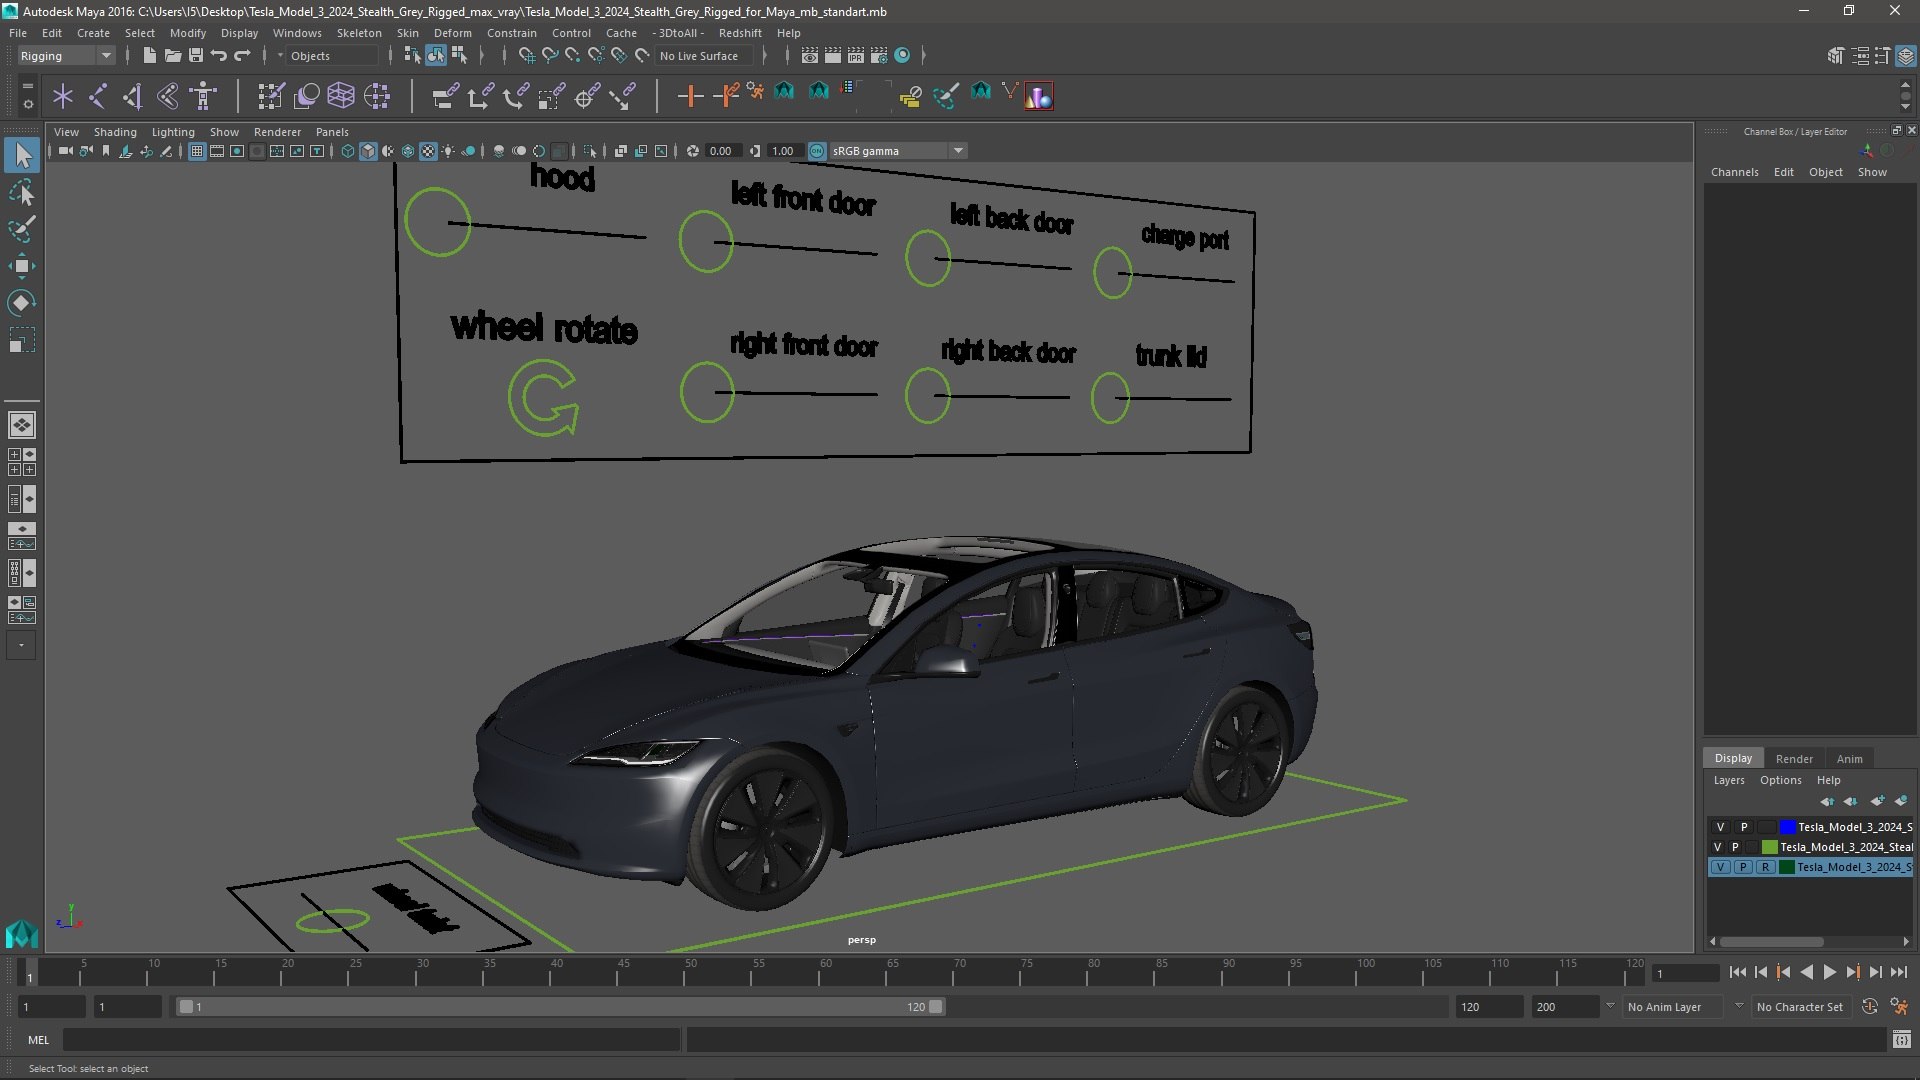The height and width of the screenshot is (1080, 1920).
Task: Click the Create Cluster shelf icon
Action: 377,96
